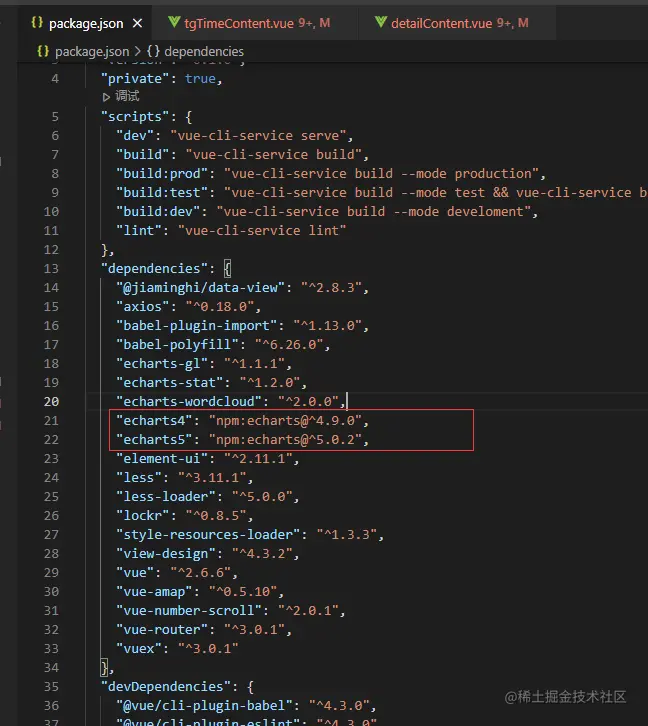Click the true value on line 4
648x726 pixels.
click(x=200, y=79)
